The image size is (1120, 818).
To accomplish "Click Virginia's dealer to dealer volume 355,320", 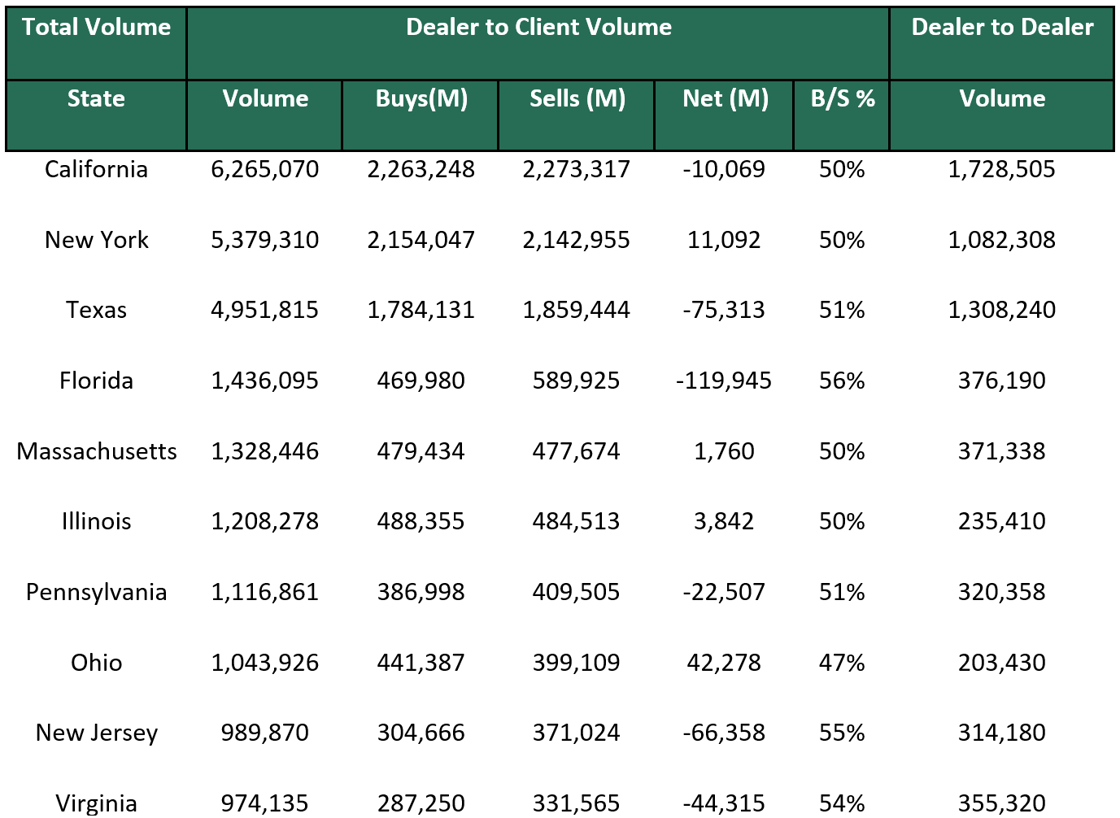I will [x=1001, y=803].
